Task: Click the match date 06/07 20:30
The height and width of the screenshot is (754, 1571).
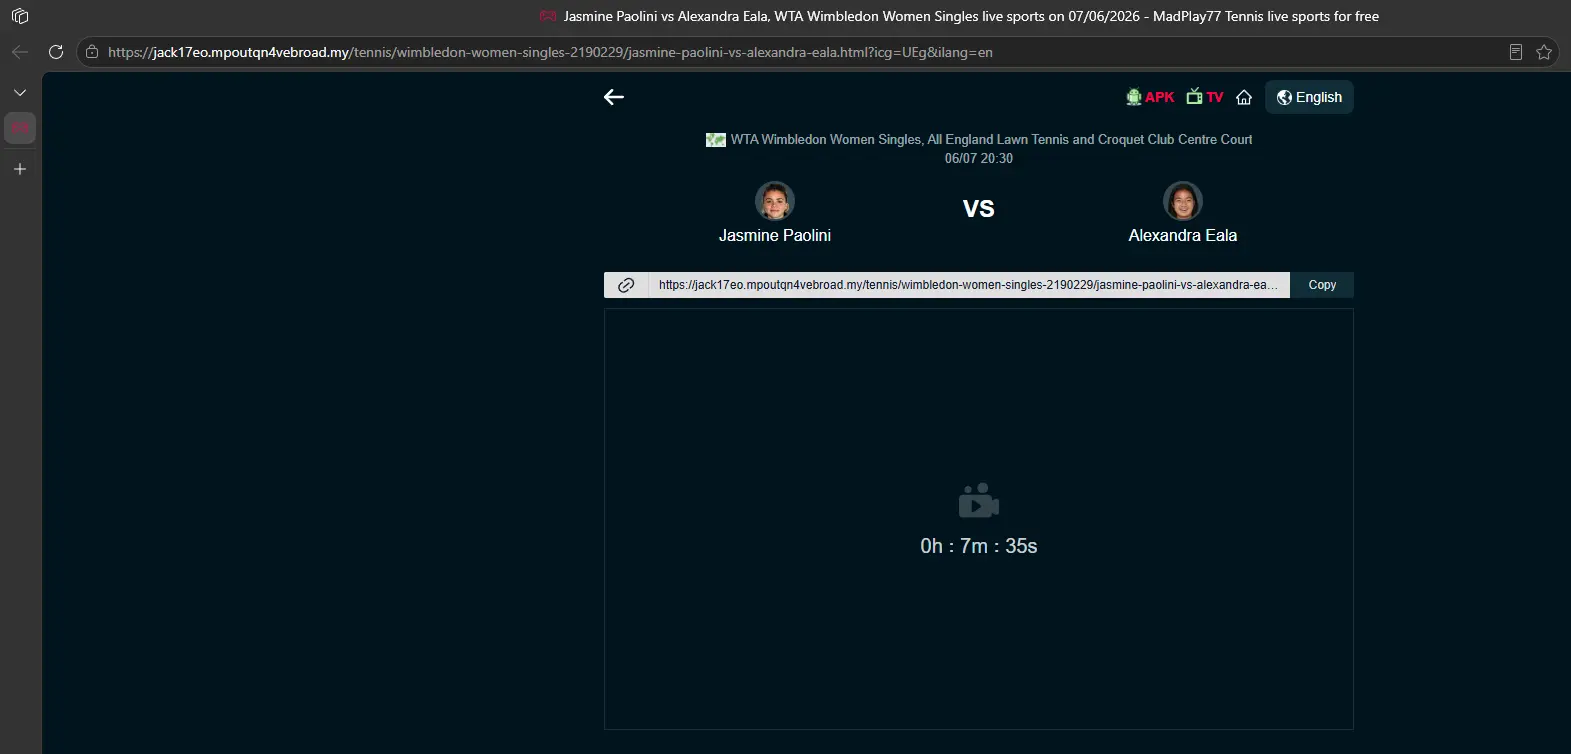Action: (x=979, y=159)
